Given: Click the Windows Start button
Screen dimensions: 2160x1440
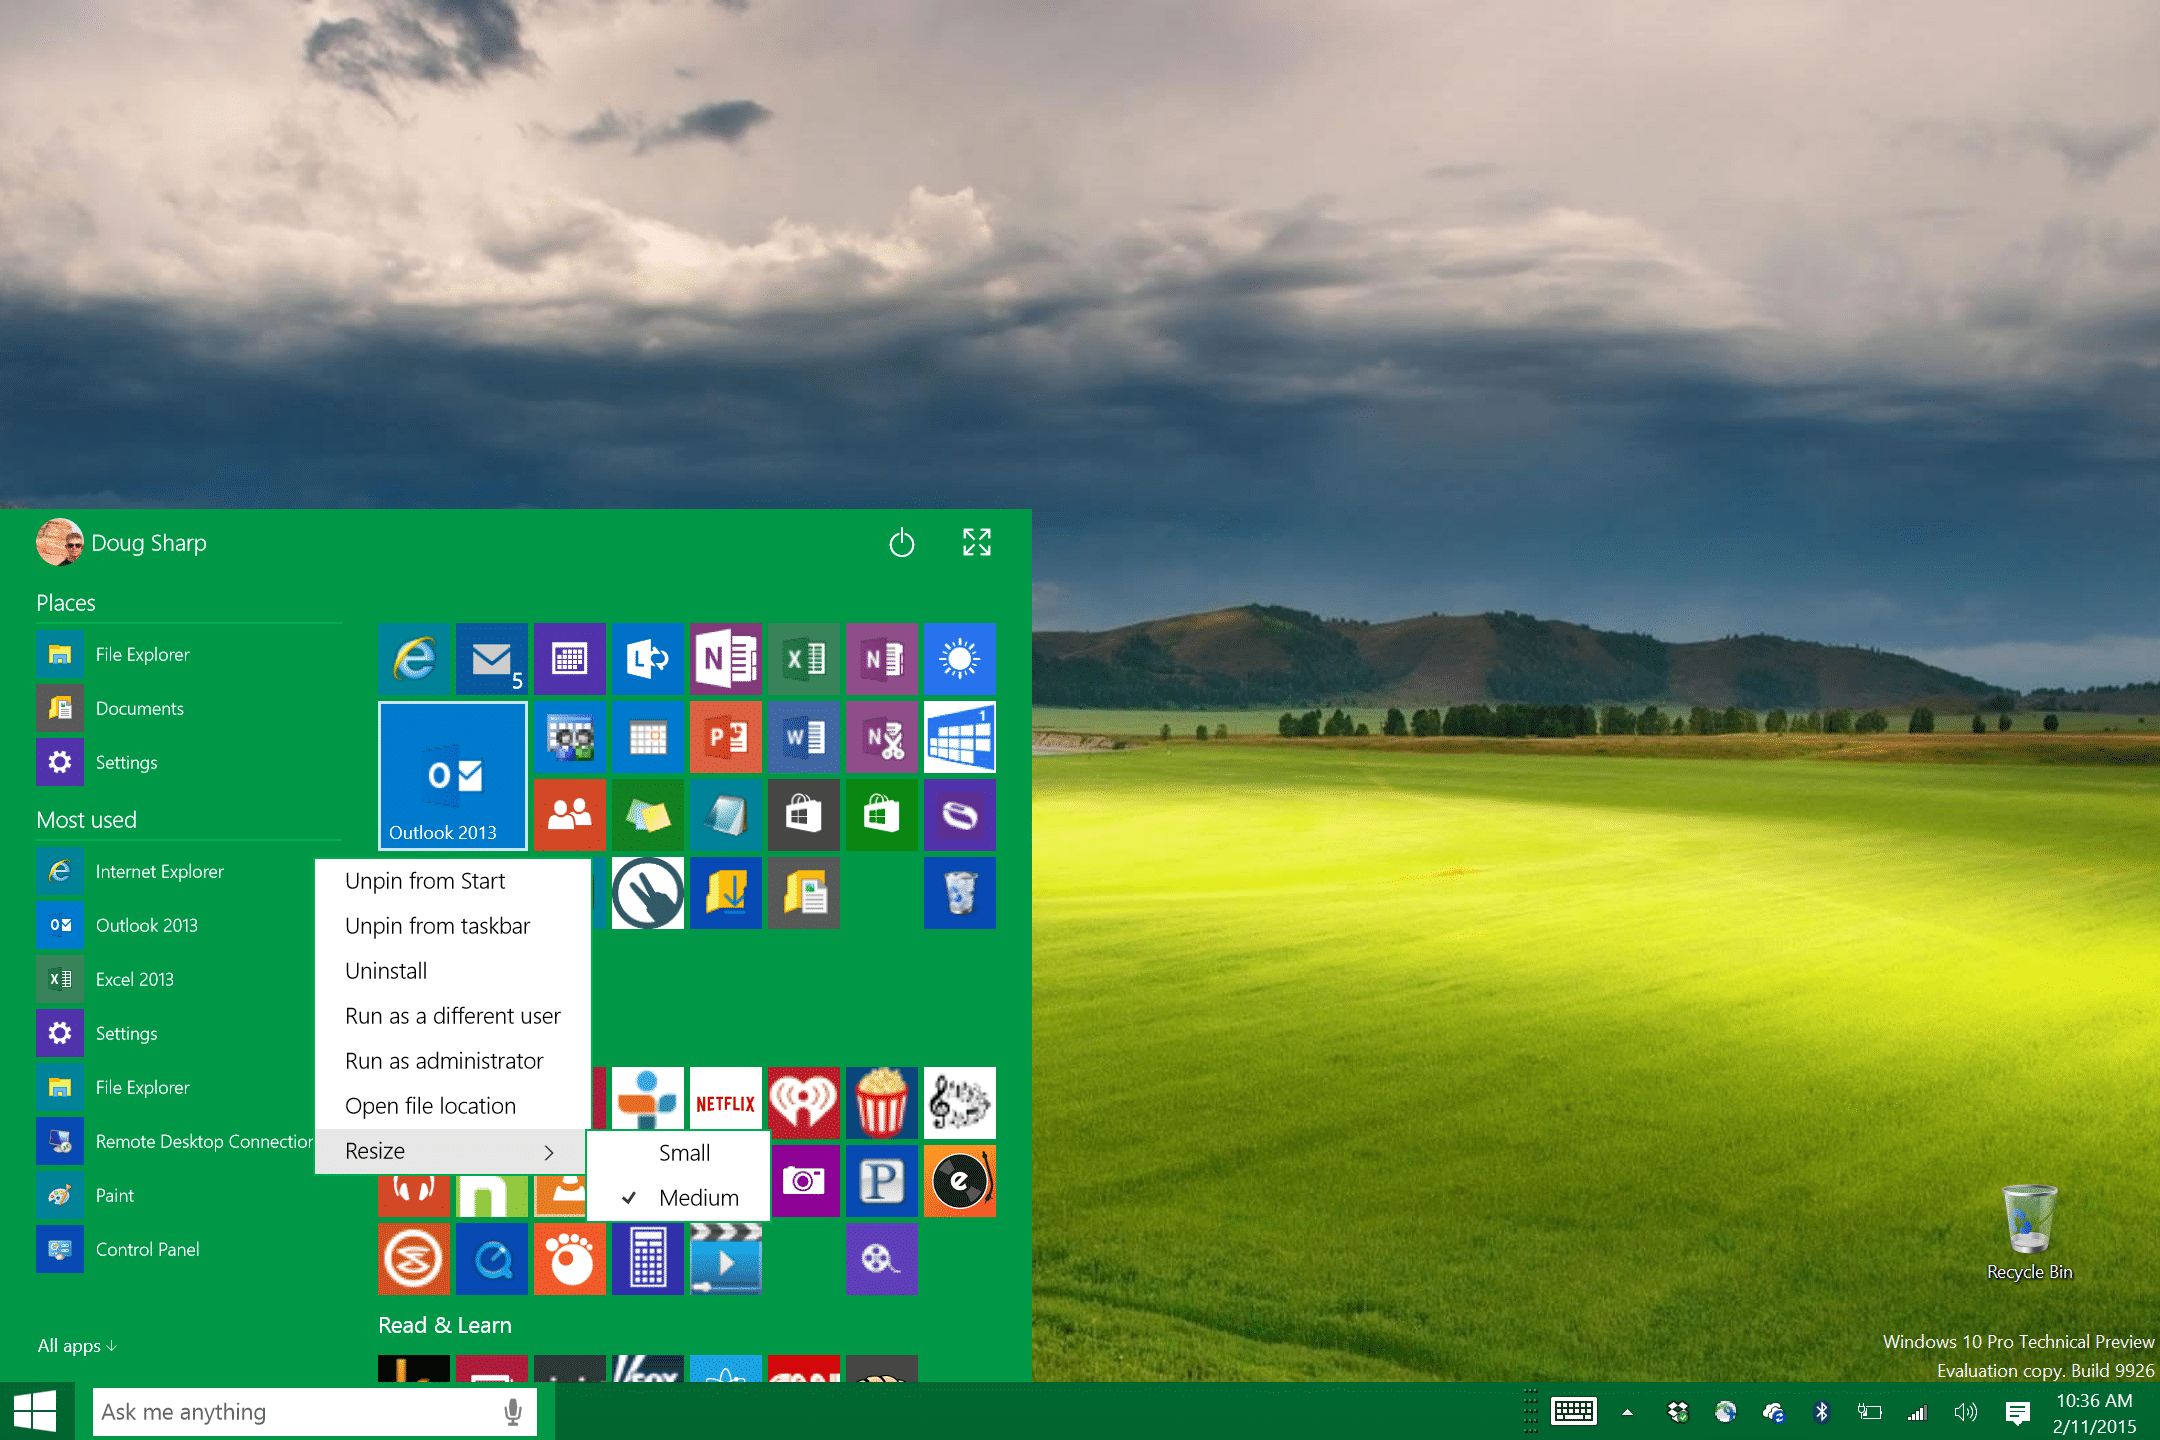Looking at the screenshot, I should coord(36,1412).
